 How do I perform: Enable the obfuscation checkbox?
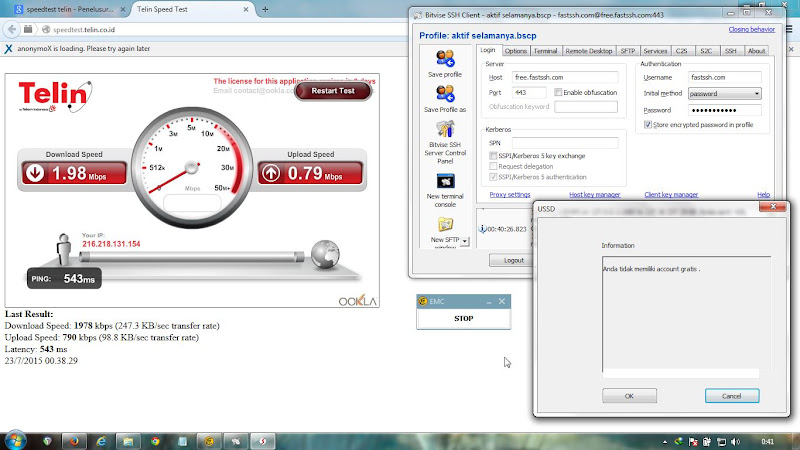pyautogui.click(x=558, y=92)
